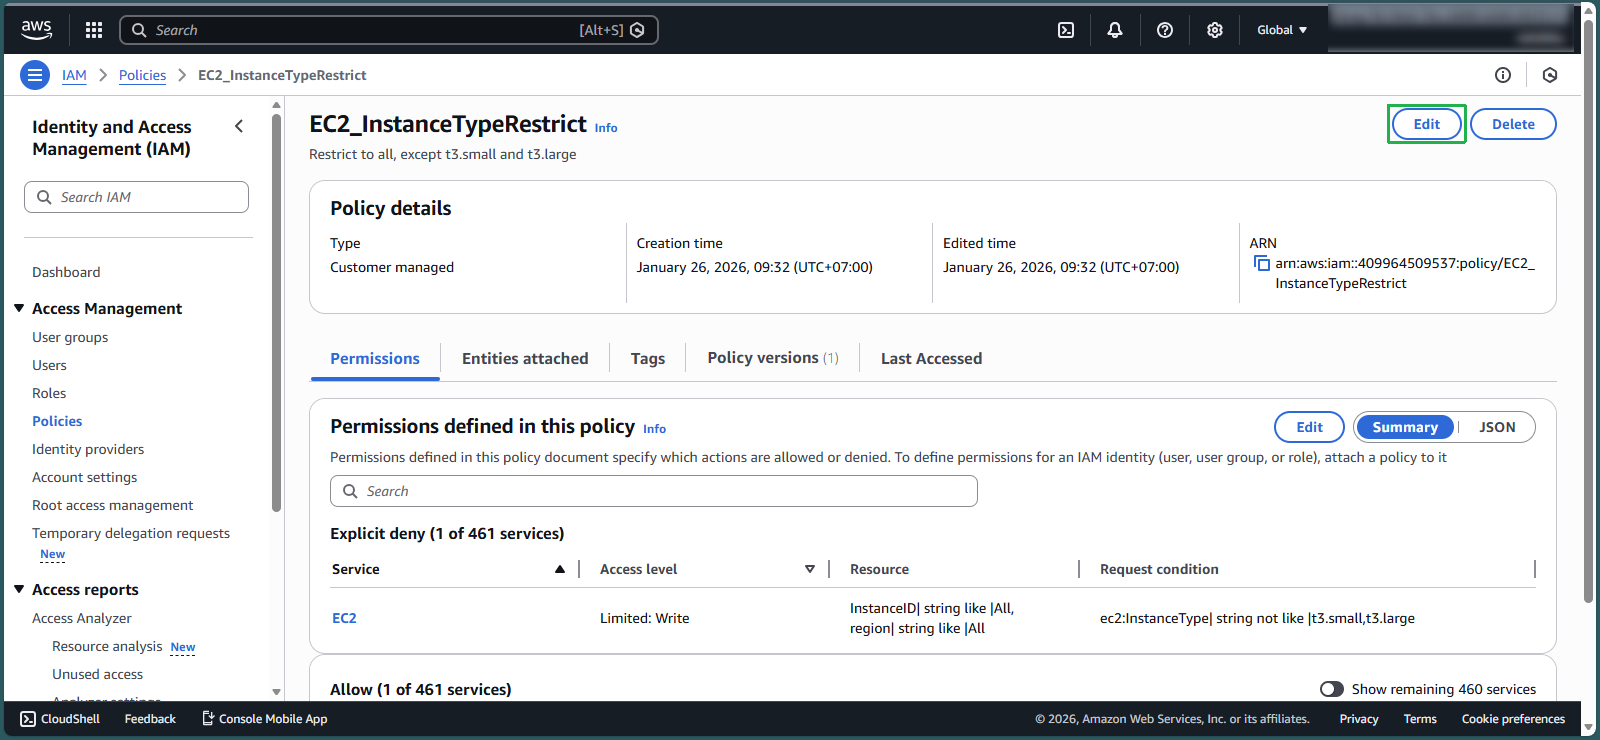
Task: Open the EC2 service link
Action: [x=344, y=618]
